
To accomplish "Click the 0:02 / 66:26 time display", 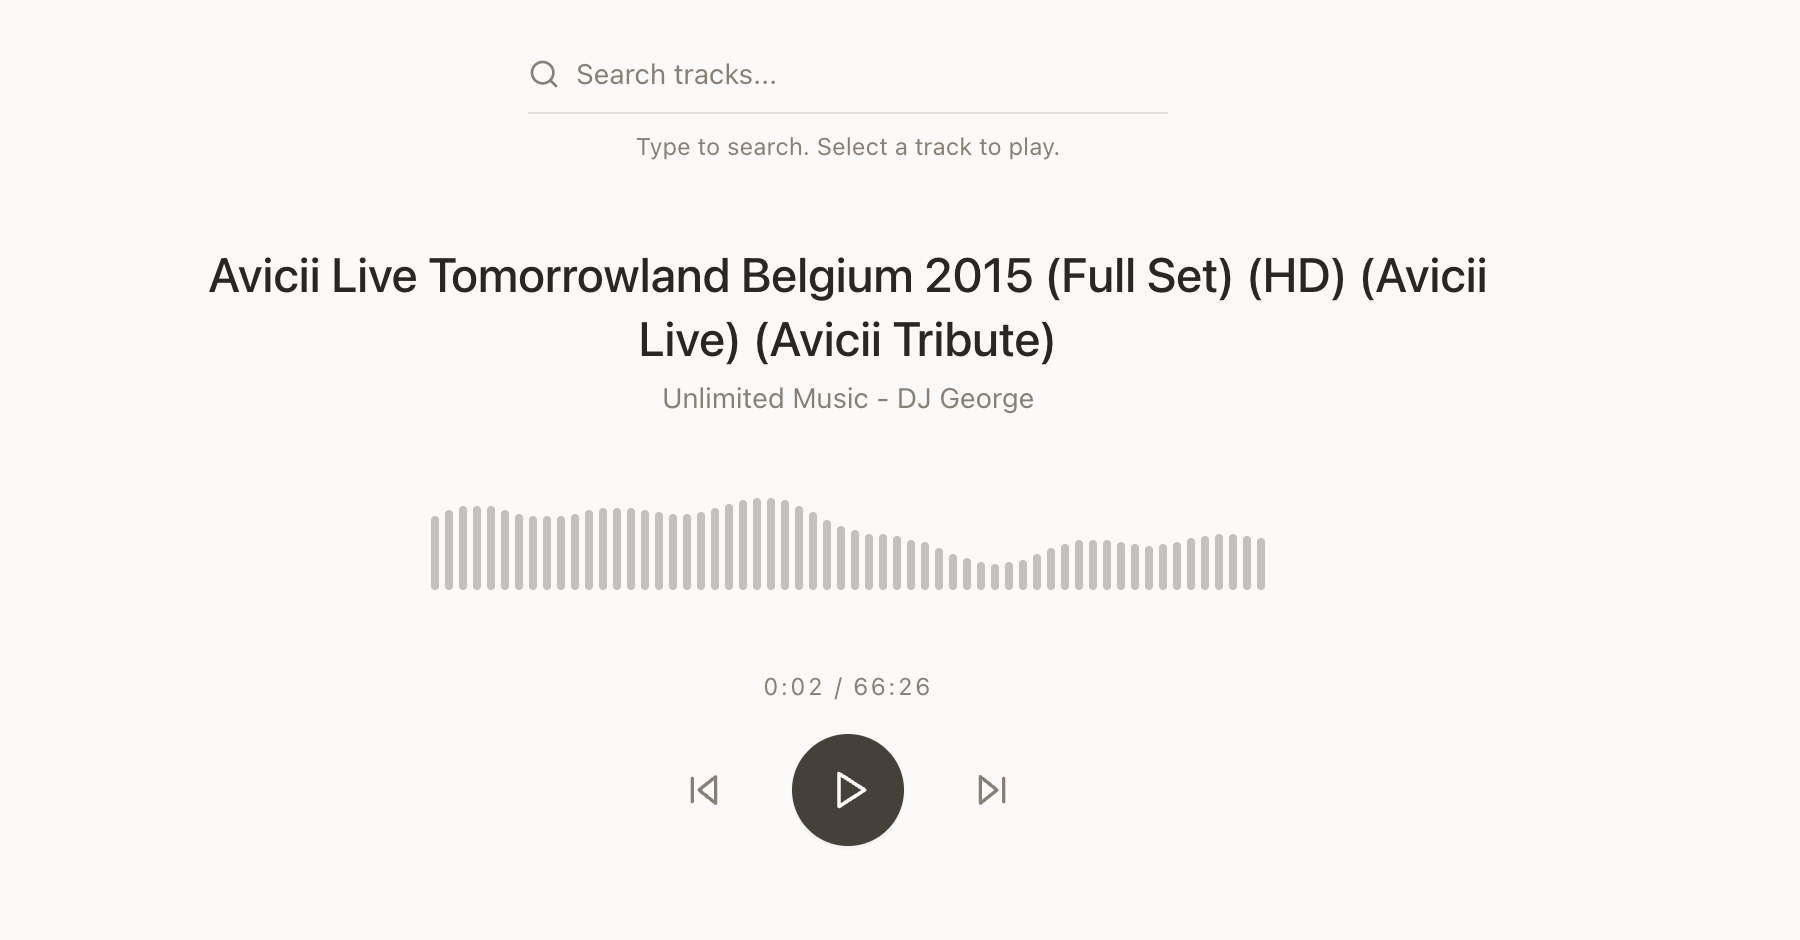I will tap(847, 687).
